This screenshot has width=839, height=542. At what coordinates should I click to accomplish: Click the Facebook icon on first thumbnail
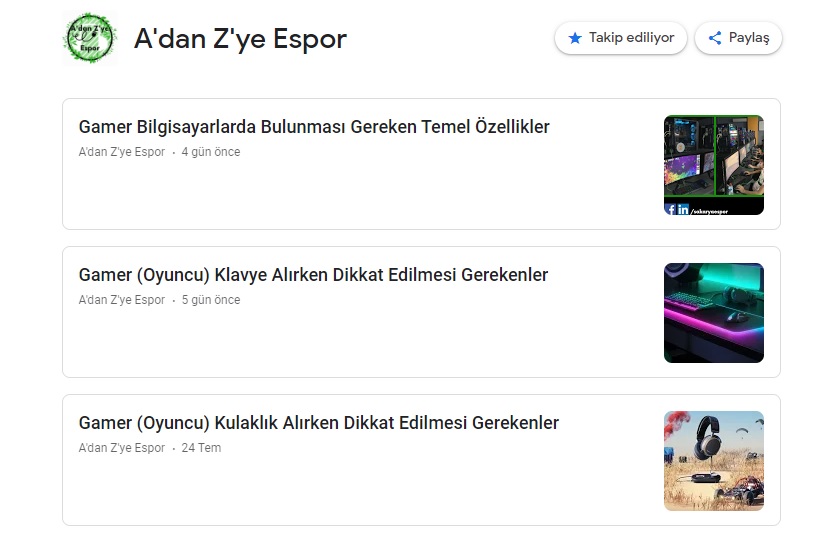tap(670, 209)
